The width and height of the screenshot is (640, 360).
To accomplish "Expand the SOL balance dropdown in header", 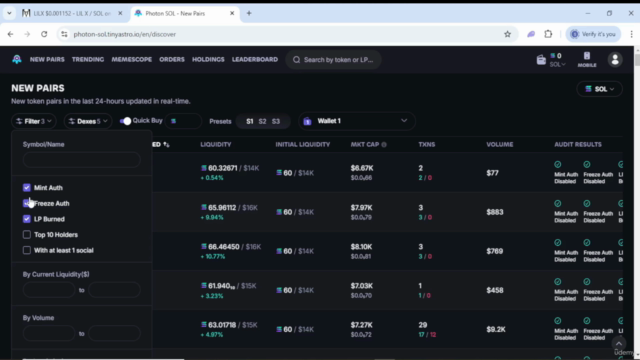I will (x=558, y=64).
